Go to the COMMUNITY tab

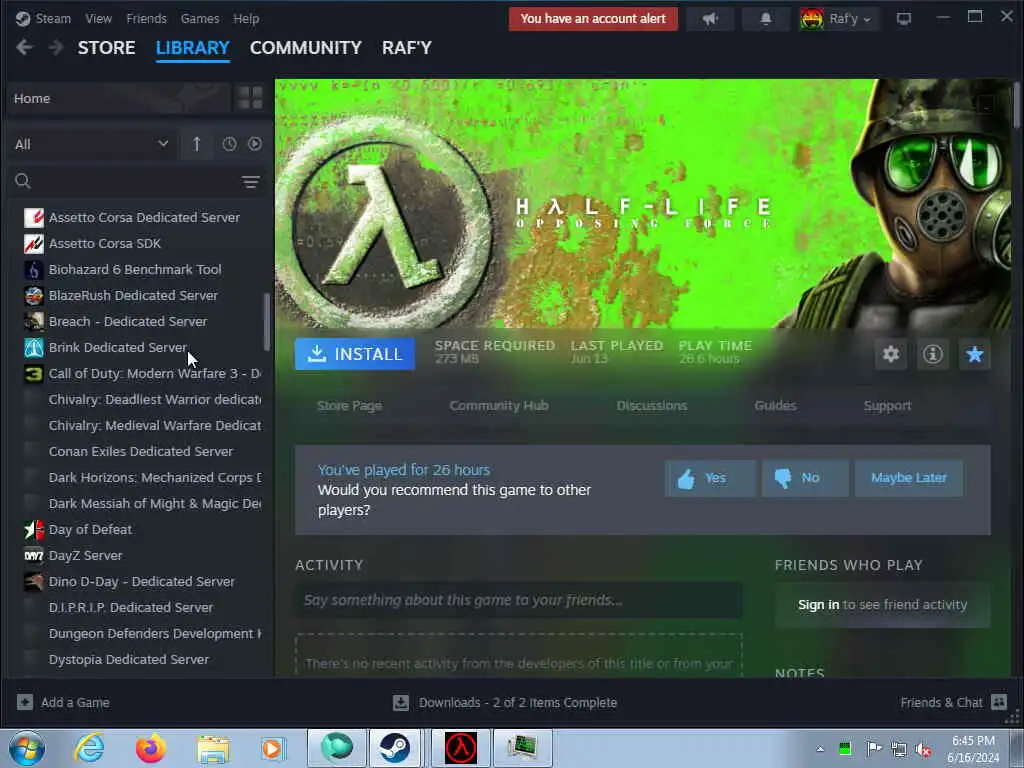point(306,48)
